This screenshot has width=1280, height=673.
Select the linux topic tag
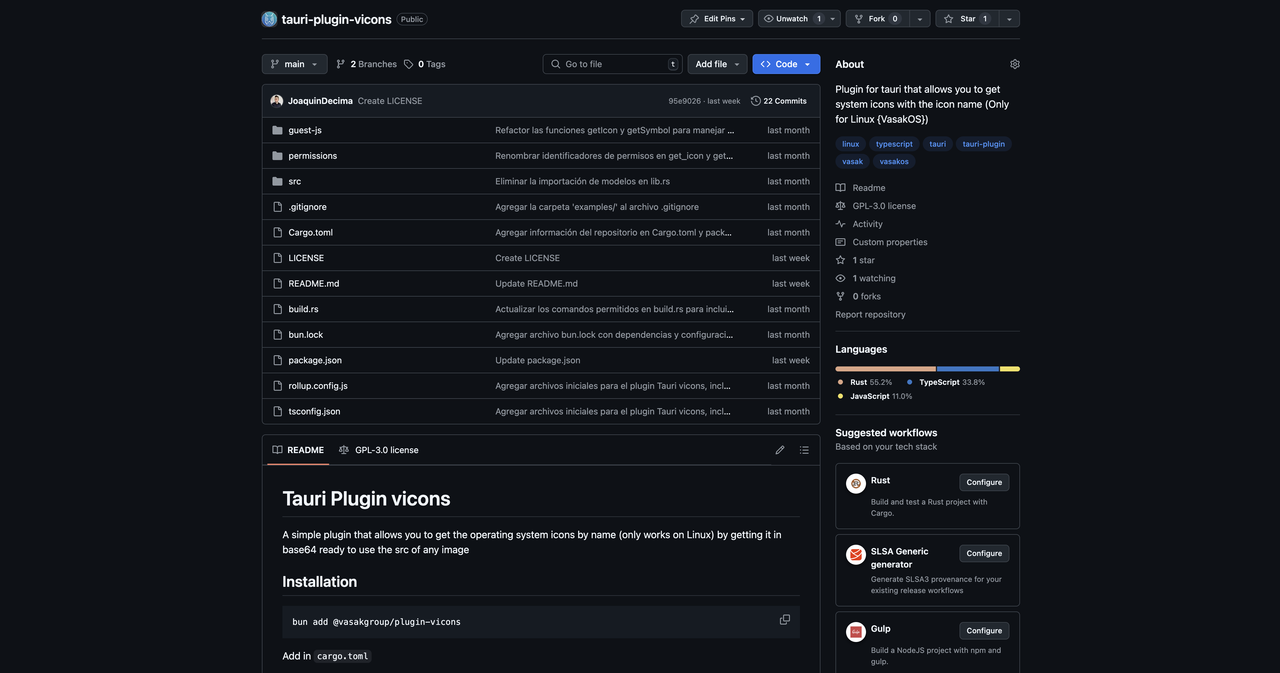coord(851,144)
